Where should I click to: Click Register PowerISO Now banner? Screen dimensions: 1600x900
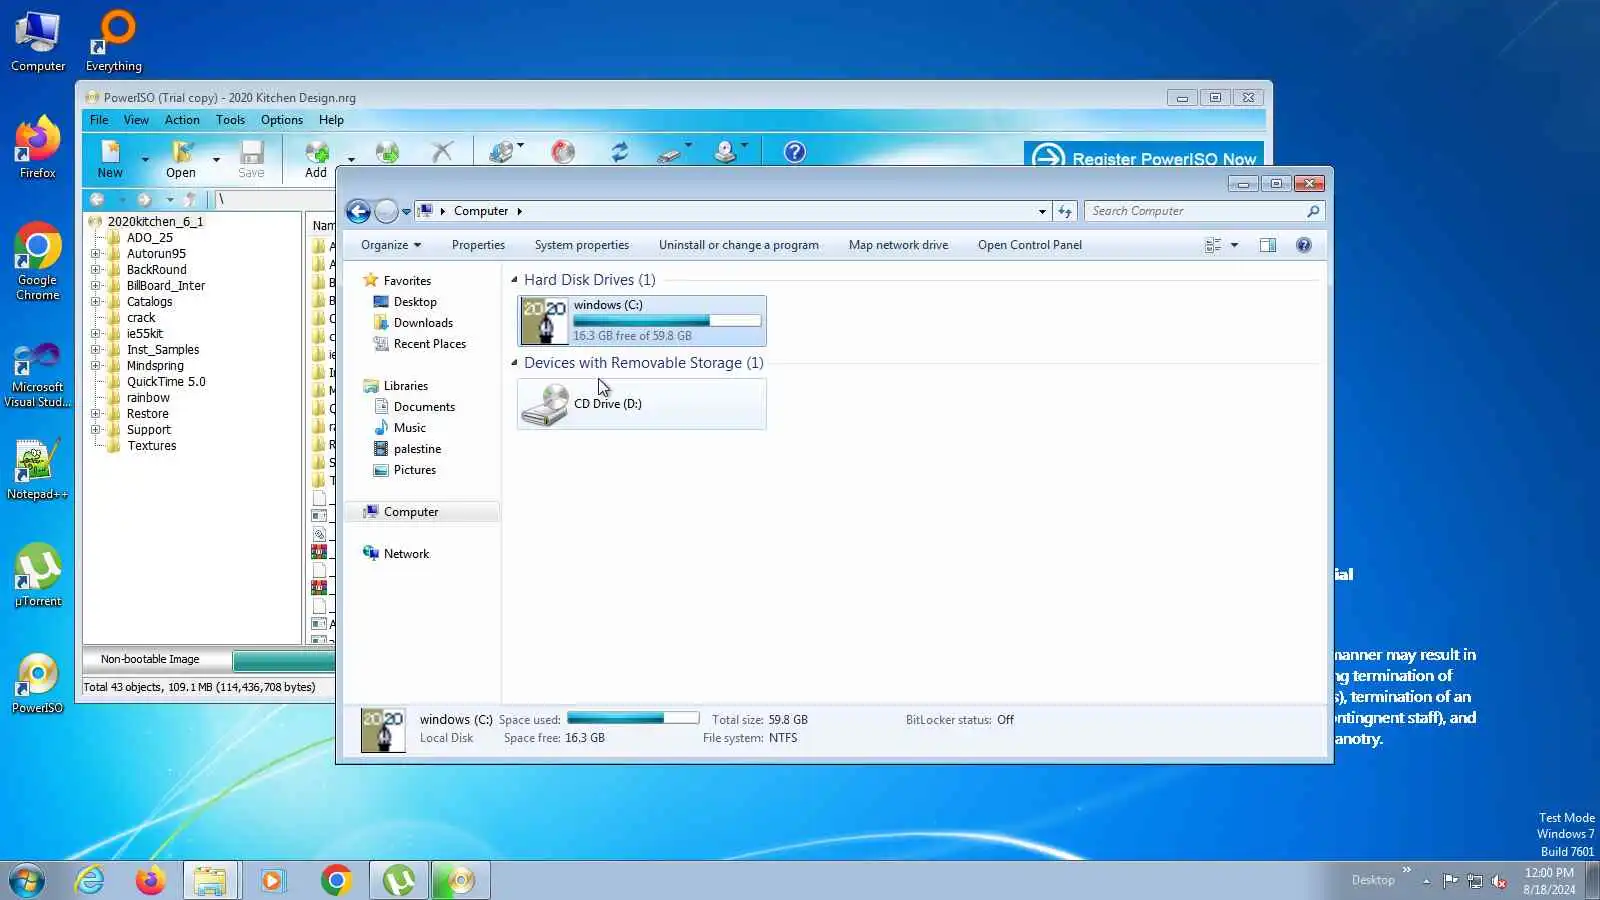1144,156
